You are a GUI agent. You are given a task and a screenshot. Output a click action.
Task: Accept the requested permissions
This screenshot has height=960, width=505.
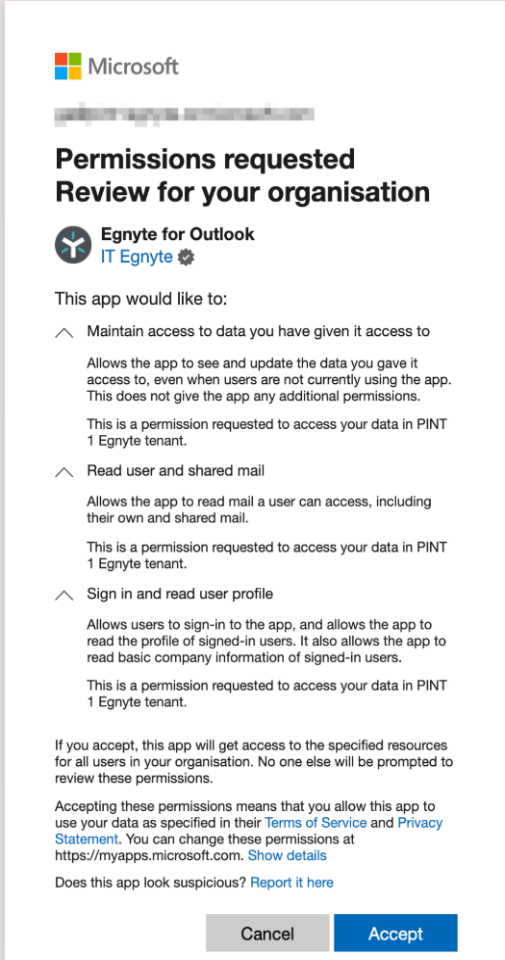(395, 933)
